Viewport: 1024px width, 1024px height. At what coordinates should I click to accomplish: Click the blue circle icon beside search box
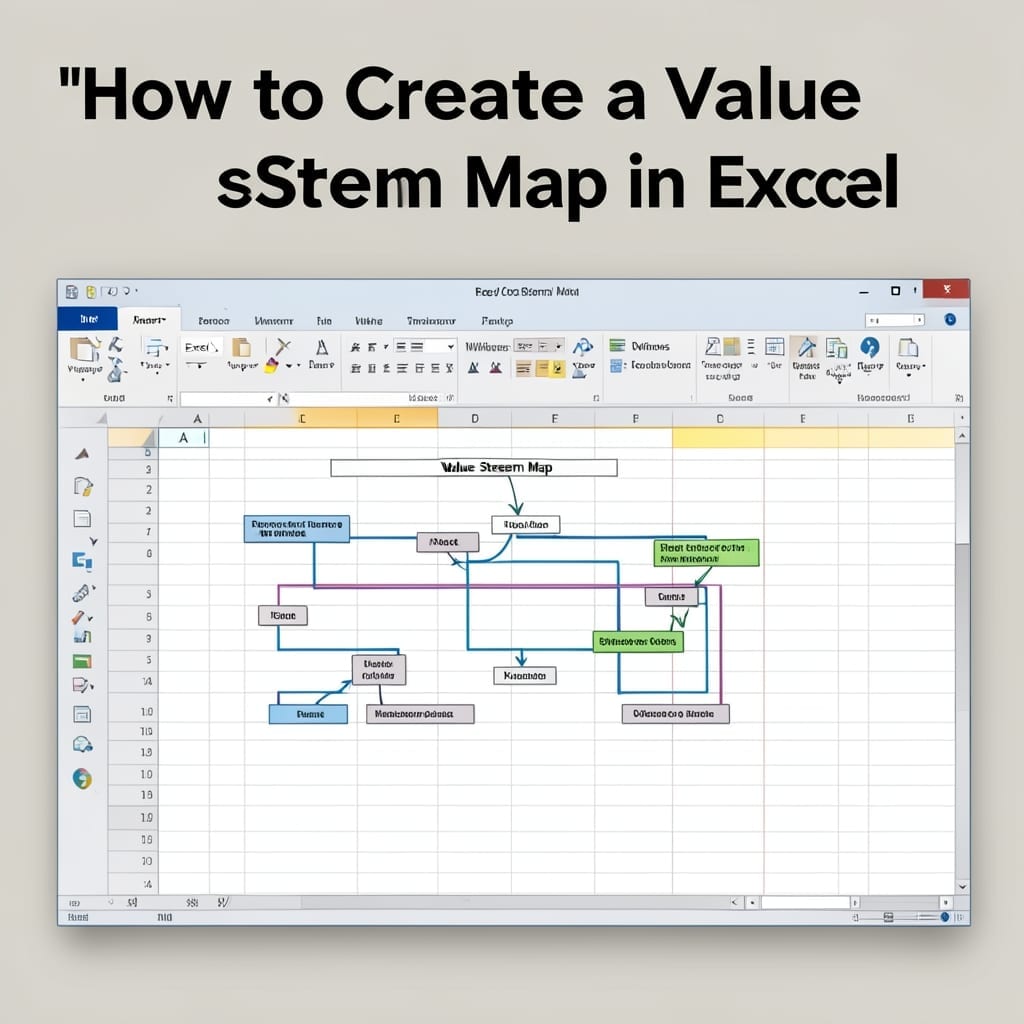coord(950,319)
